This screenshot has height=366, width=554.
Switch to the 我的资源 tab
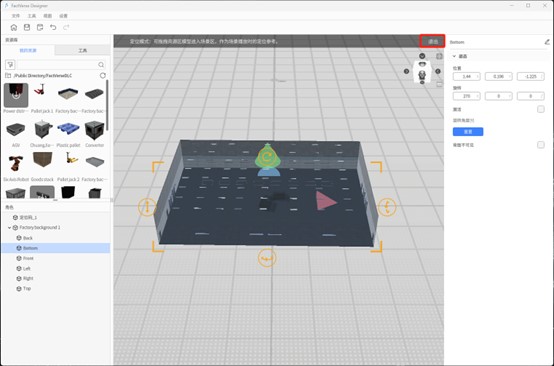tap(28, 51)
